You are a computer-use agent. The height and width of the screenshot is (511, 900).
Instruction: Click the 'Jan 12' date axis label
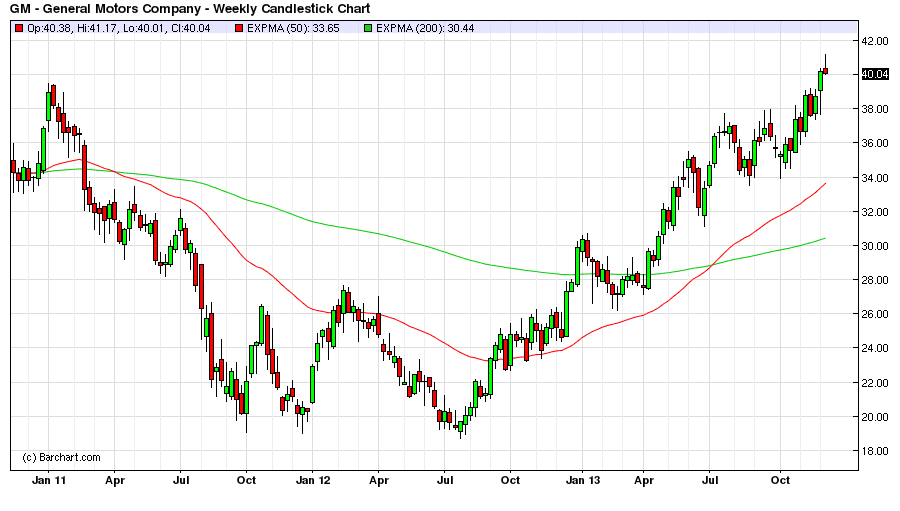pyautogui.click(x=313, y=480)
